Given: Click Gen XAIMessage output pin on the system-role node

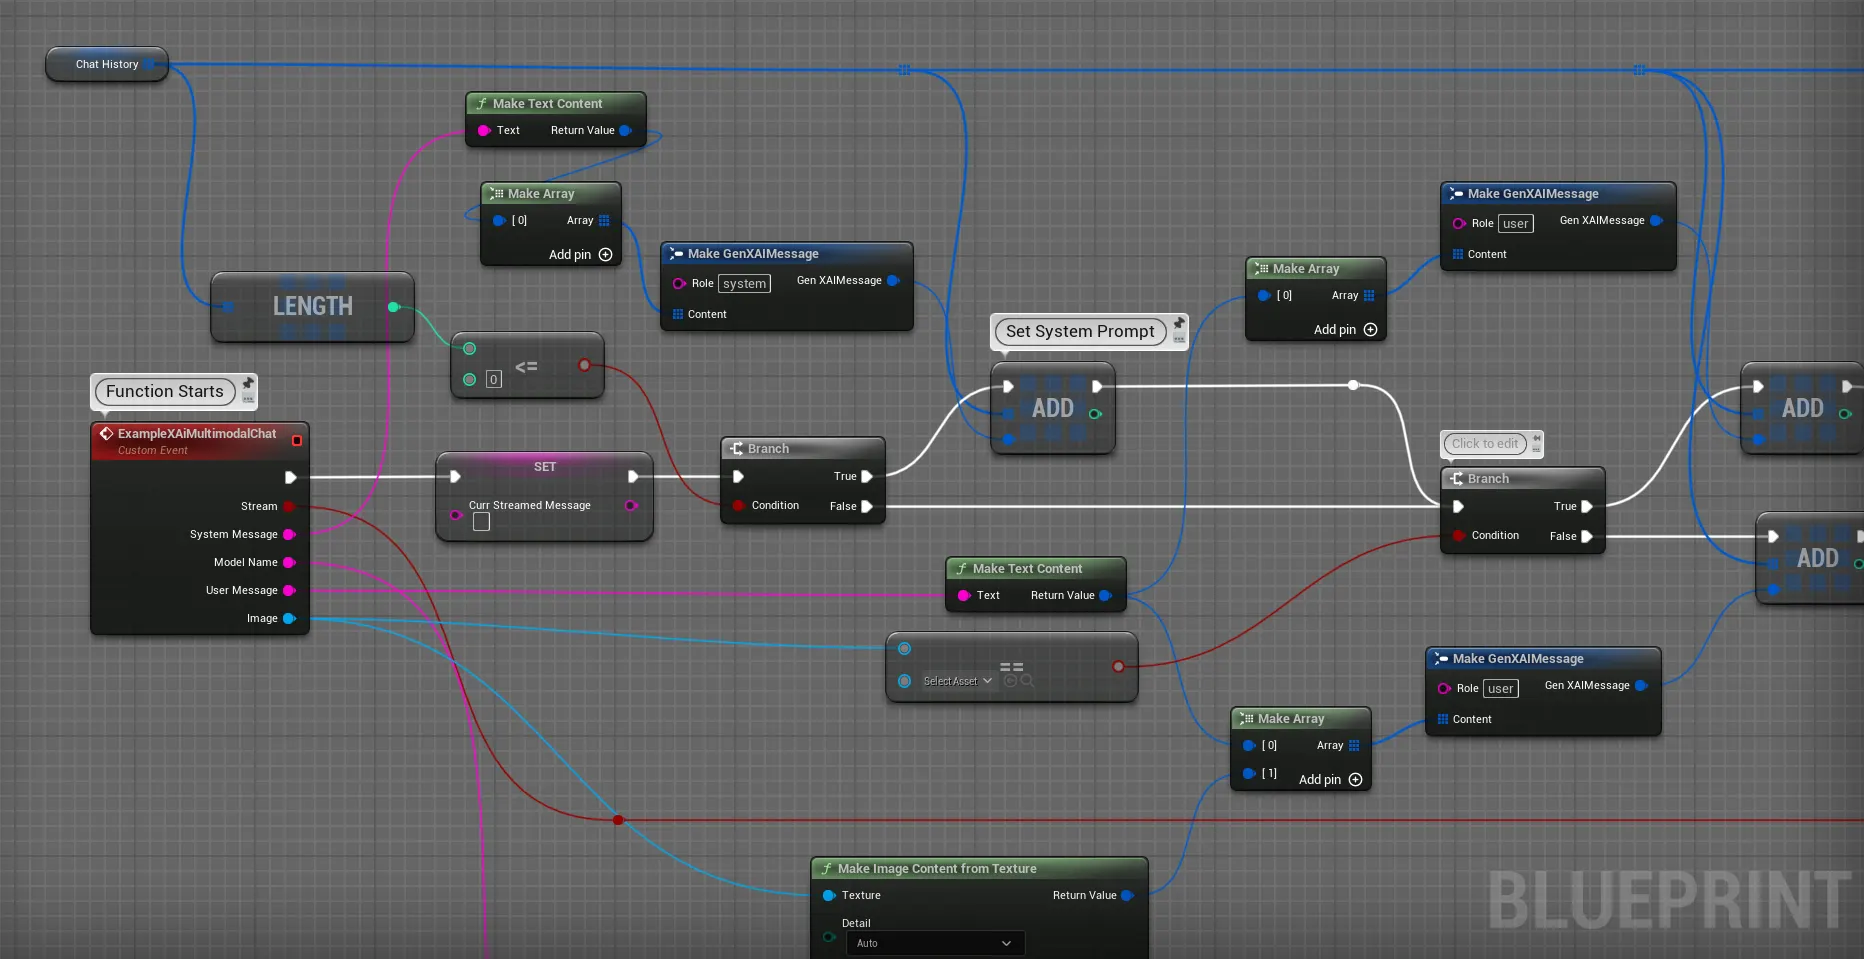Looking at the screenshot, I should (x=894, y=281).
